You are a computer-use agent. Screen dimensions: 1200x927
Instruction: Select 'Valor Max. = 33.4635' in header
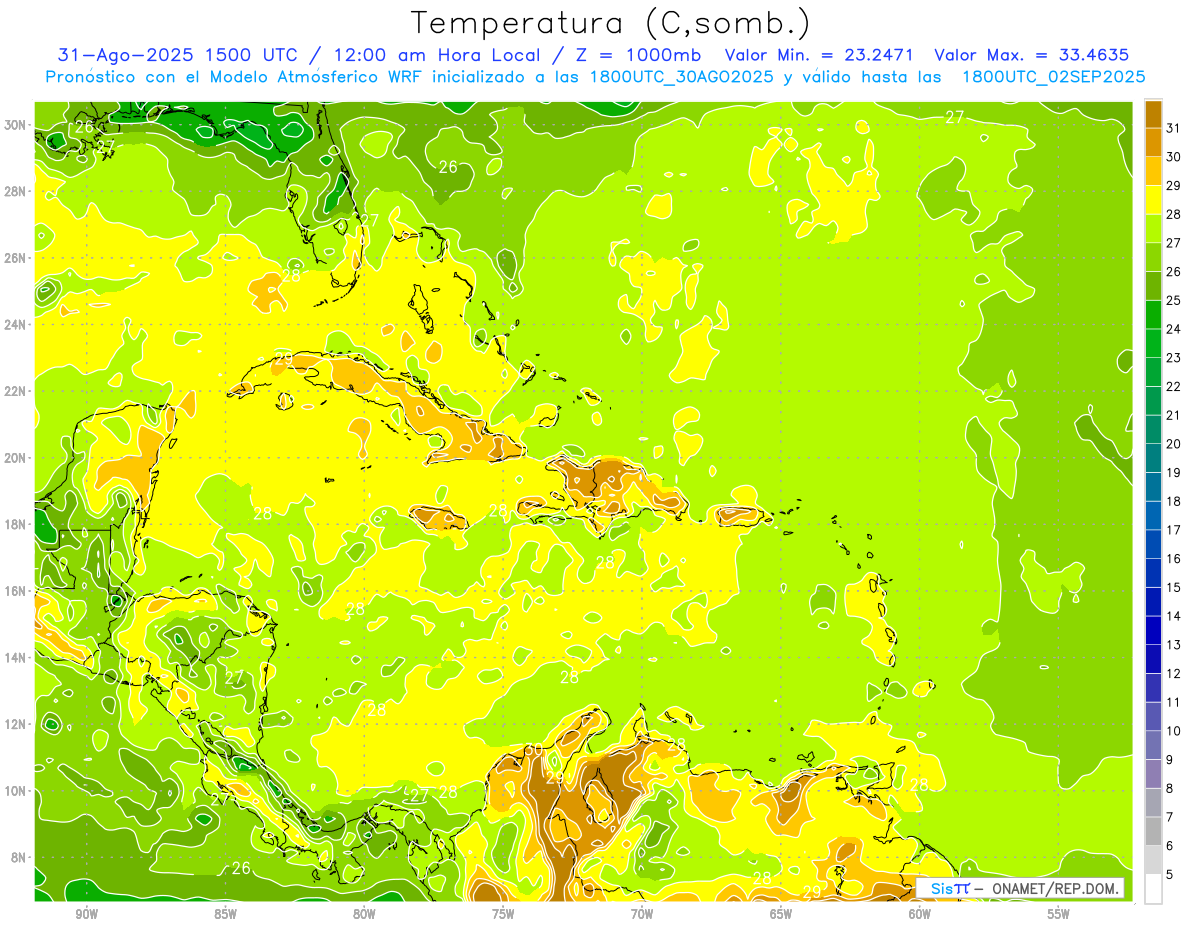[1032, 55]
